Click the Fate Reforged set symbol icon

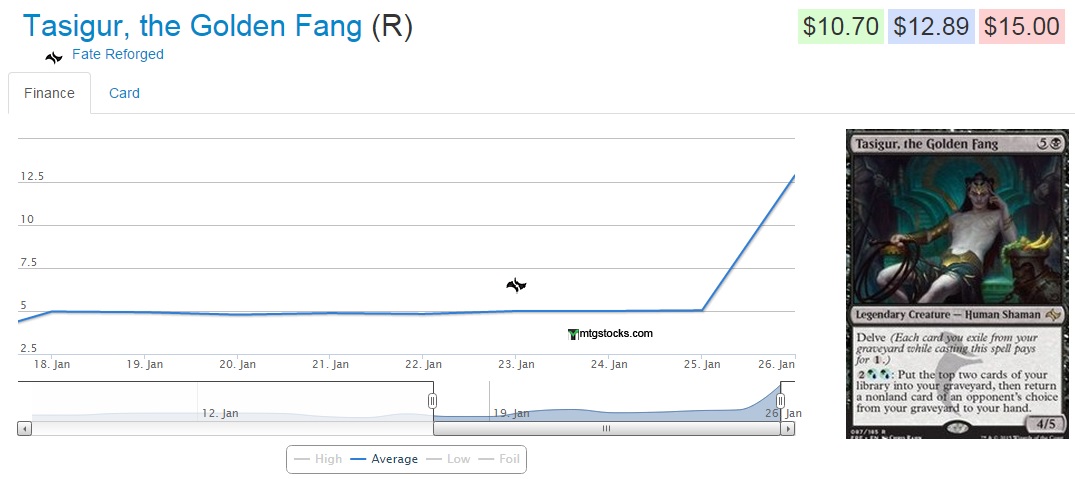tap(54, 57)
